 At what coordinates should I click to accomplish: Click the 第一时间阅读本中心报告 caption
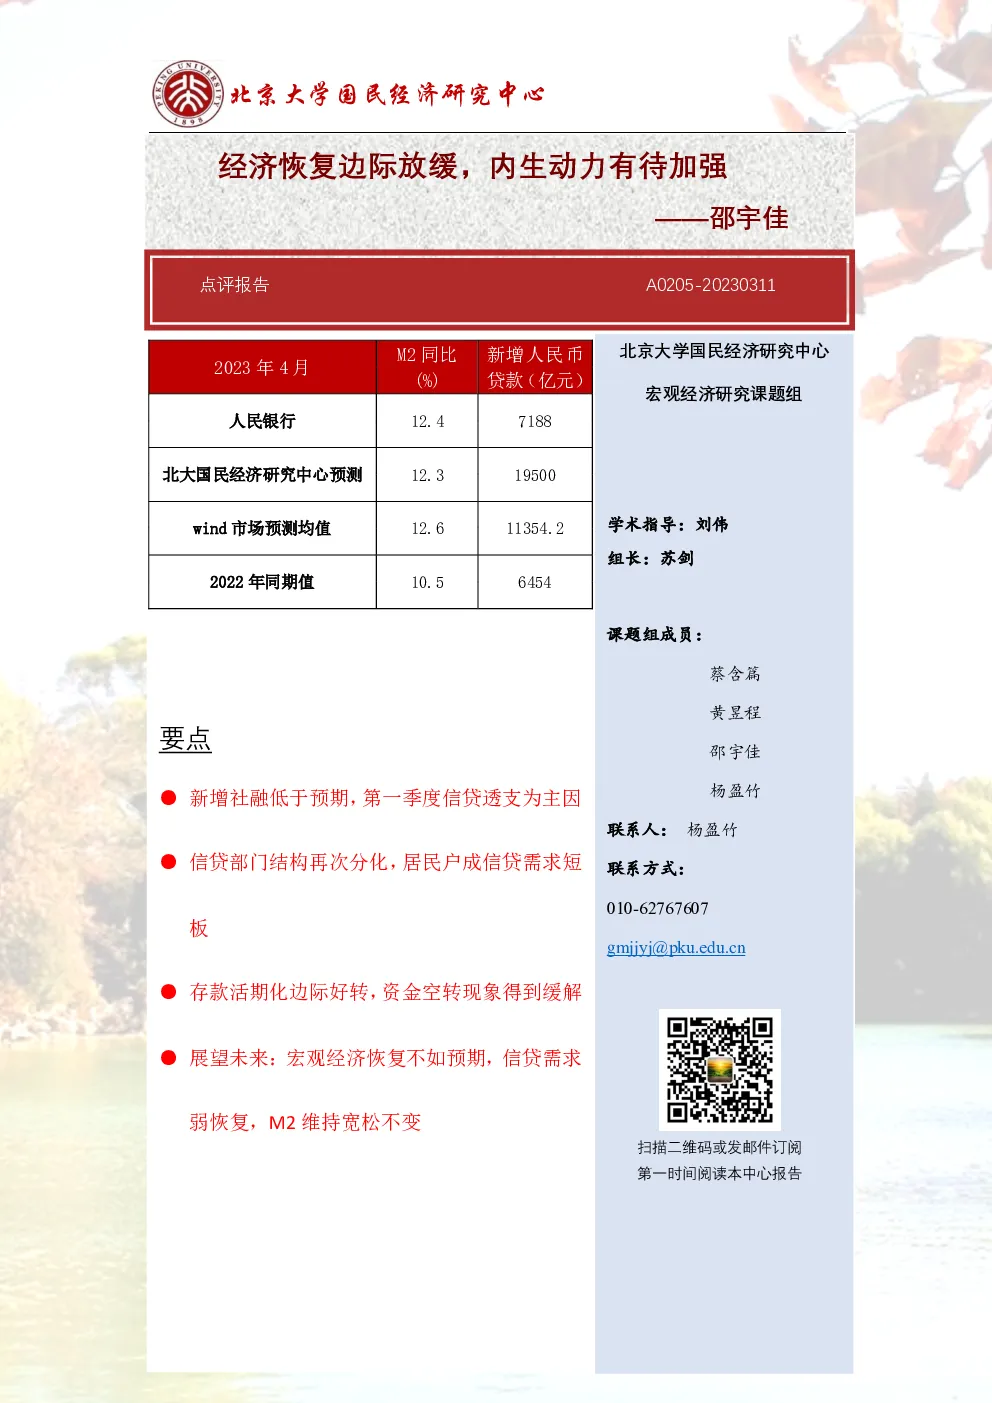click(720, 1174)
